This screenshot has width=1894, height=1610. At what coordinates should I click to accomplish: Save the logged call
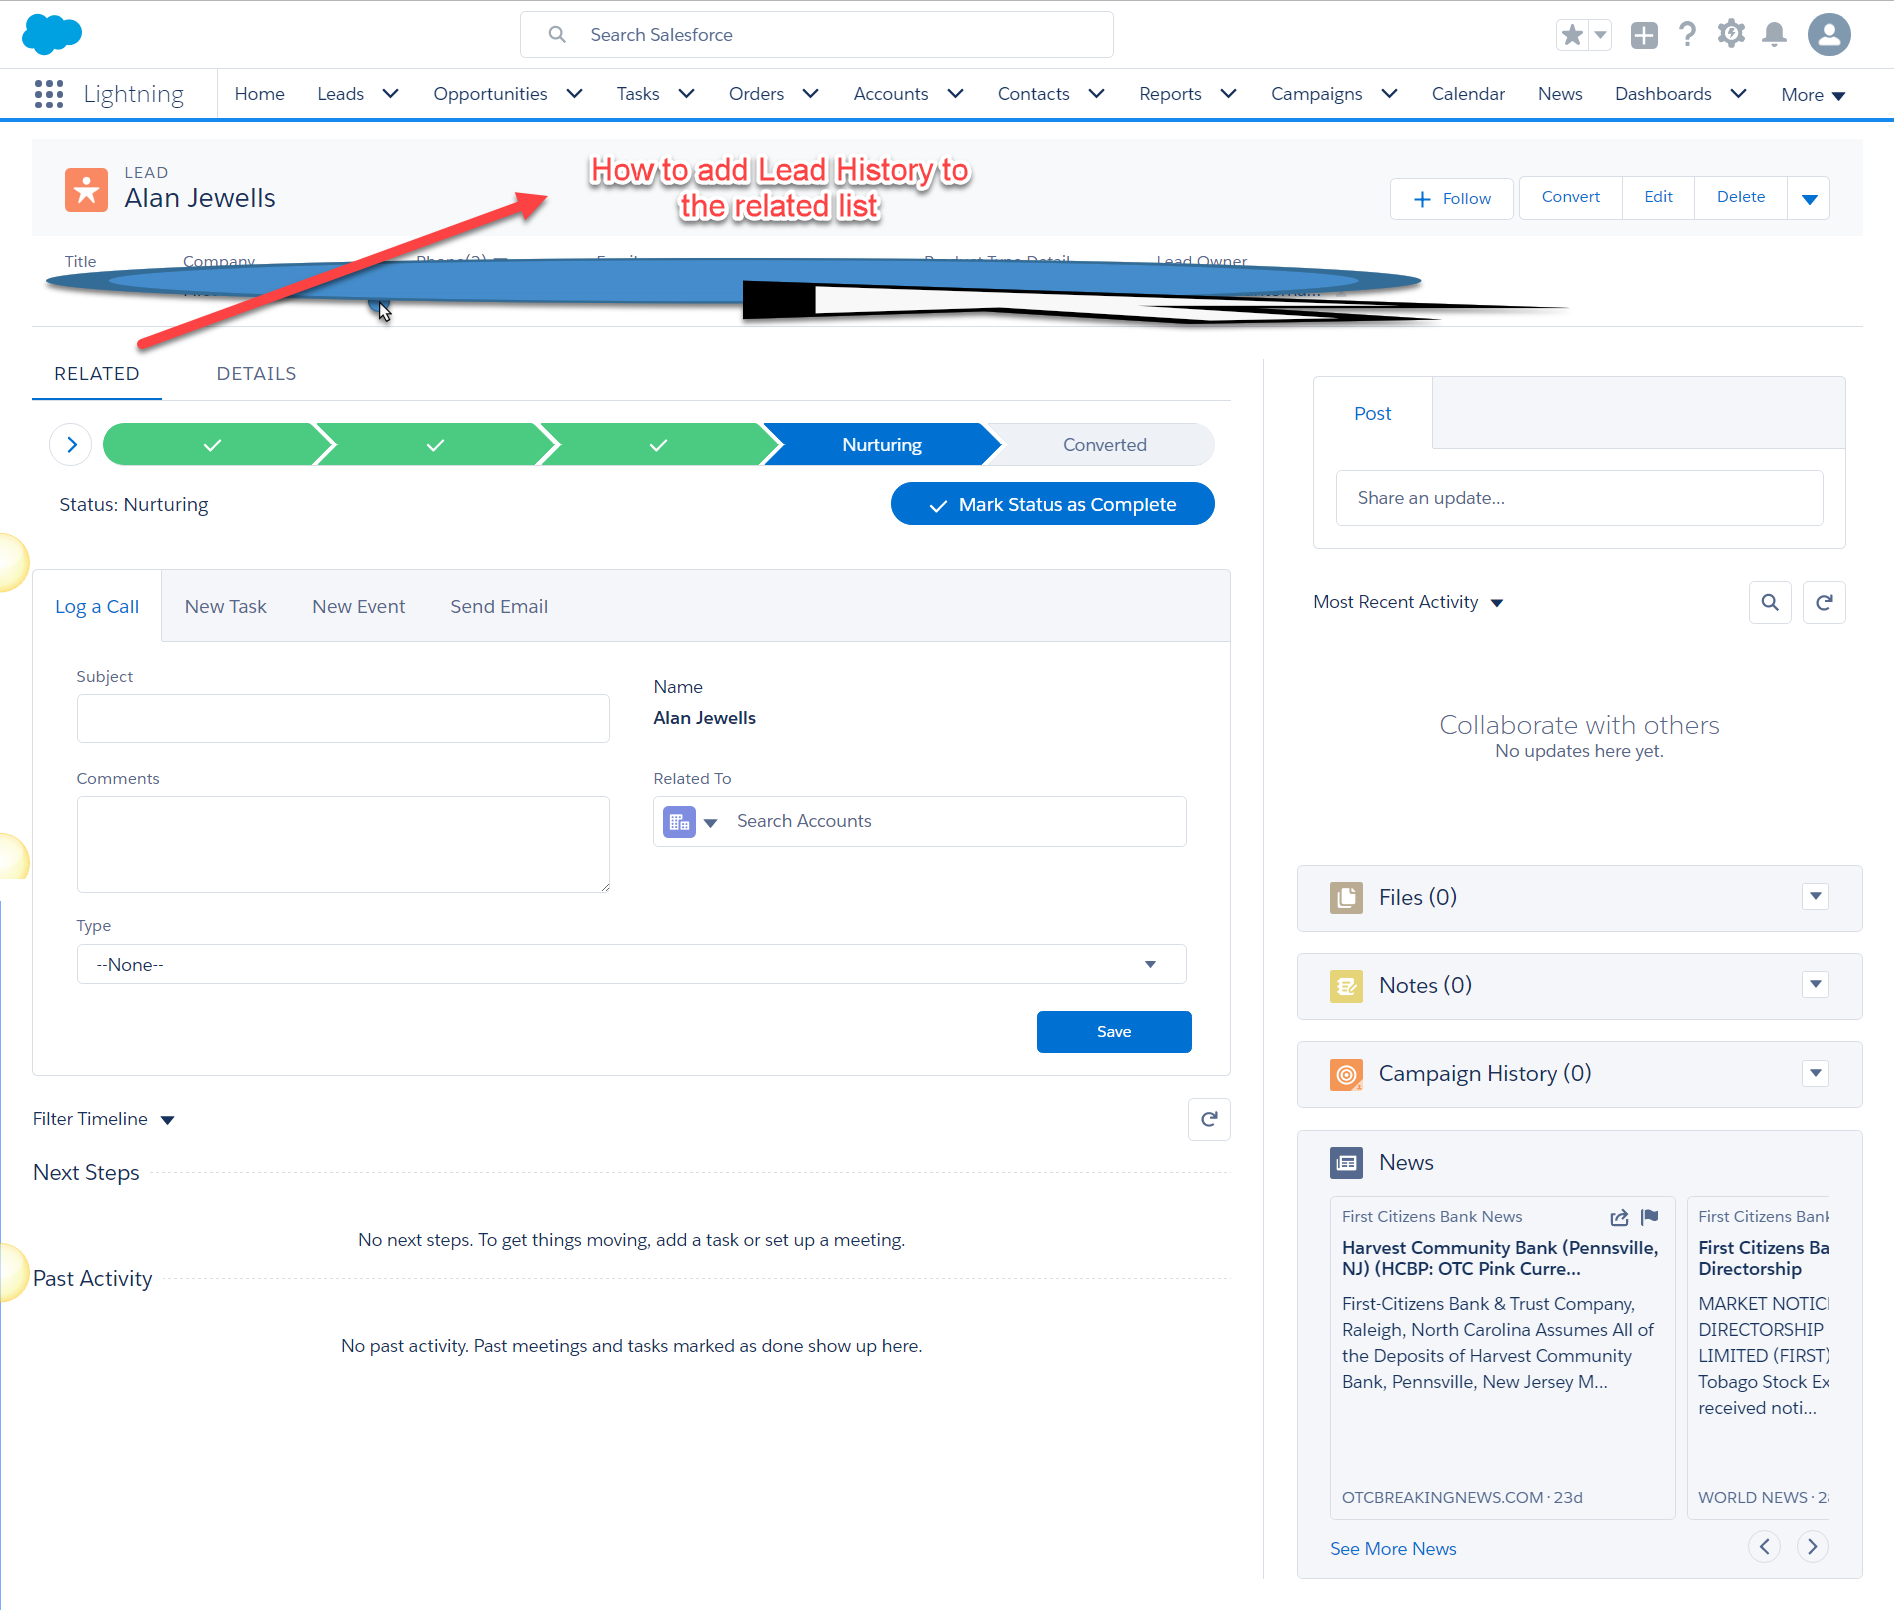pyautogui.click(x=1114, y=1032)
